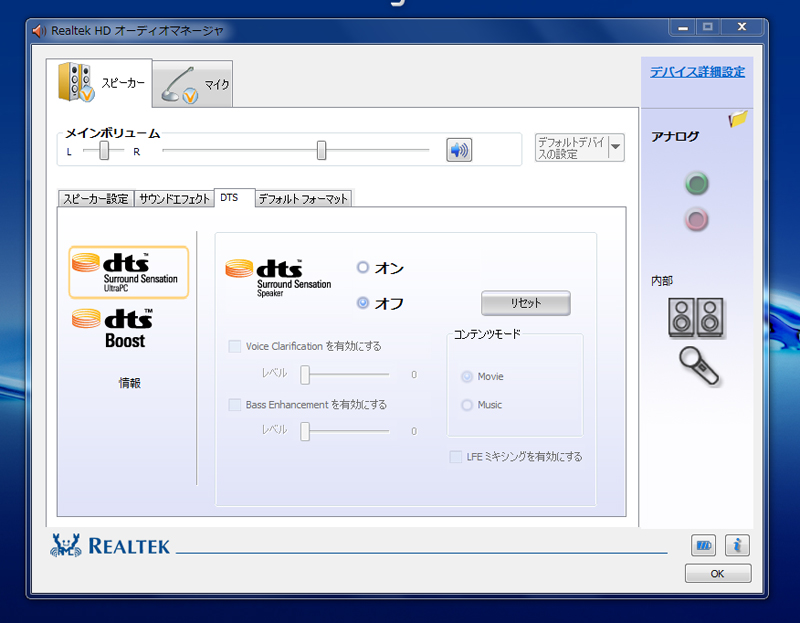Open デフォルトデバイスの設定 dropdown arrow
Screen dimensions: 800x623
point(616,147)
